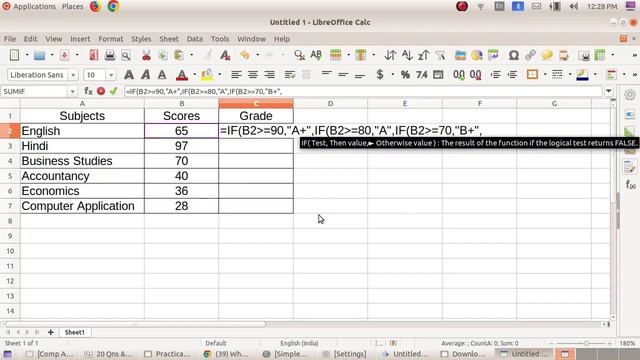Open the Format menu

point(111,39)
